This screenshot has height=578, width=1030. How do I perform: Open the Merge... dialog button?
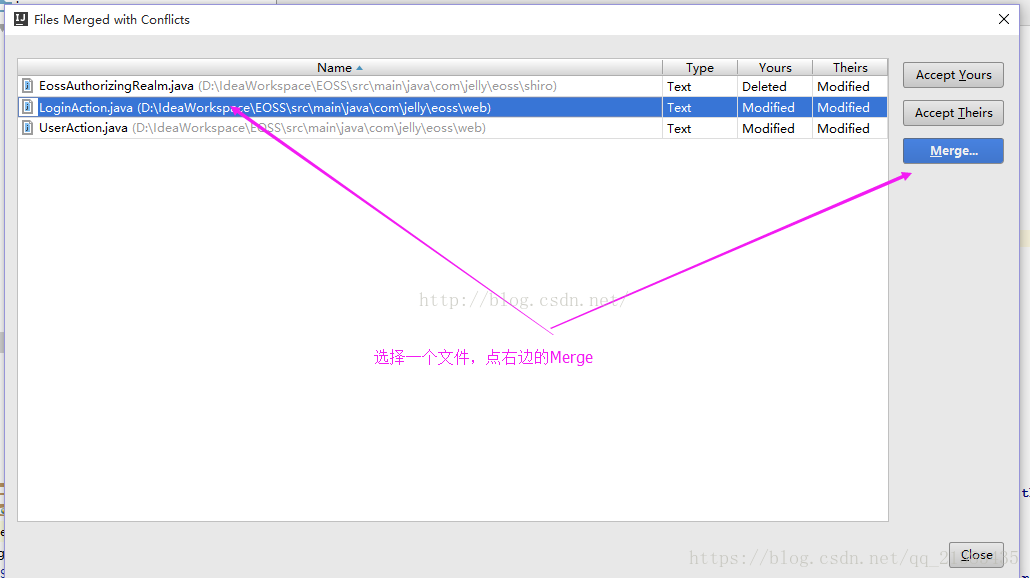coord(953,151)
